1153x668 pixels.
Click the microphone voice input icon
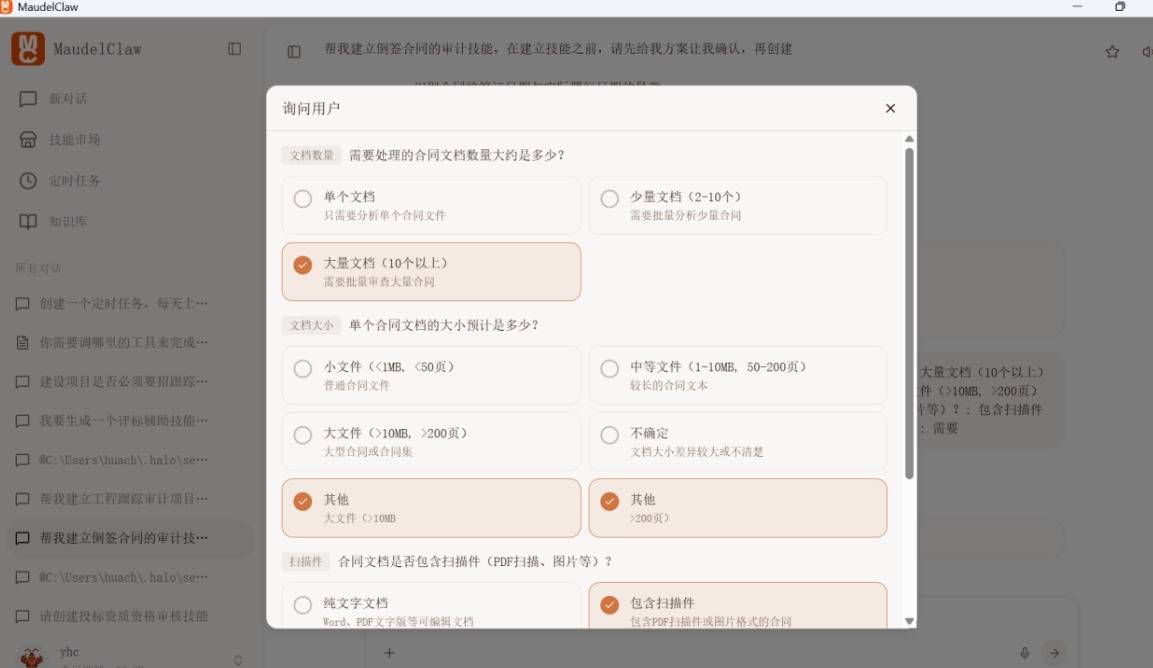[1024, 653]
